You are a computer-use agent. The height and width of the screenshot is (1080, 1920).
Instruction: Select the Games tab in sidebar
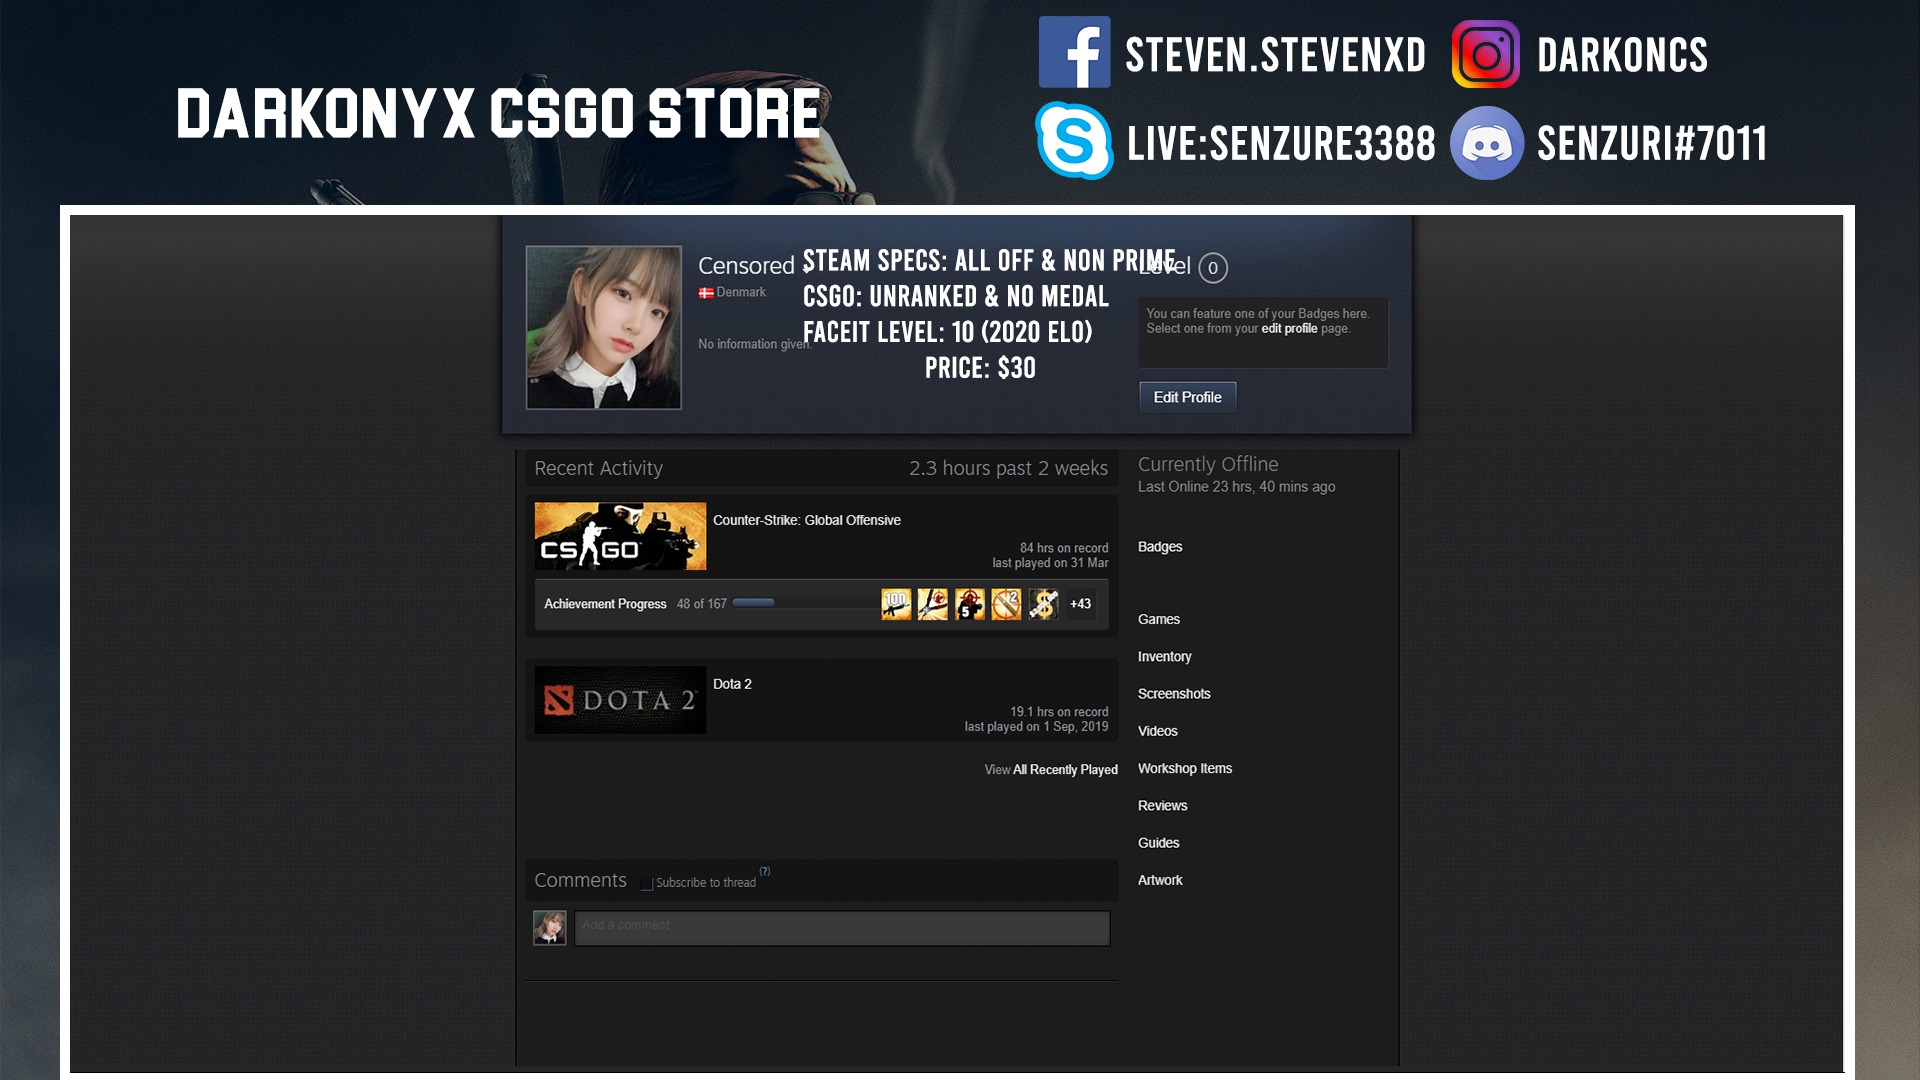click(x=1156, y=618)
